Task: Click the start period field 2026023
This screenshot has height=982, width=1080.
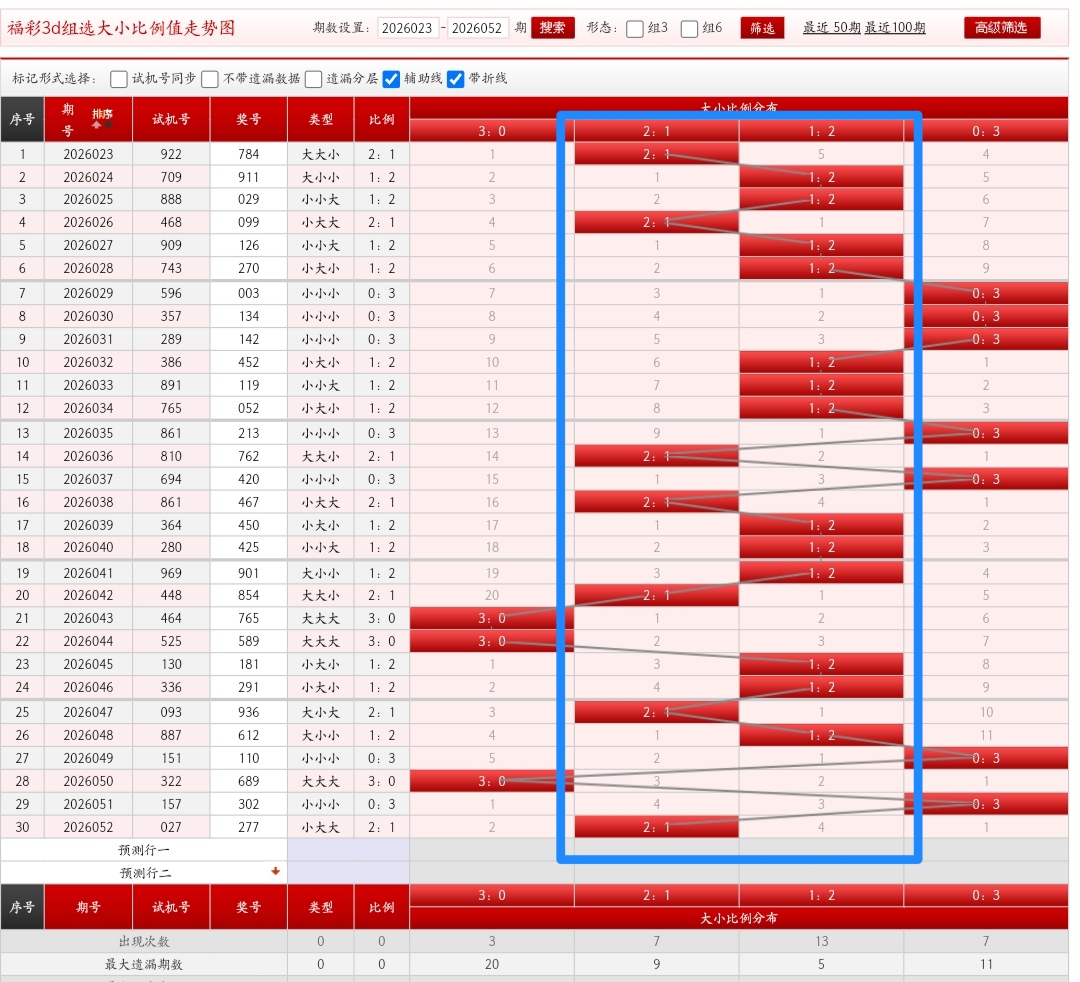Action: click(408, 28)
